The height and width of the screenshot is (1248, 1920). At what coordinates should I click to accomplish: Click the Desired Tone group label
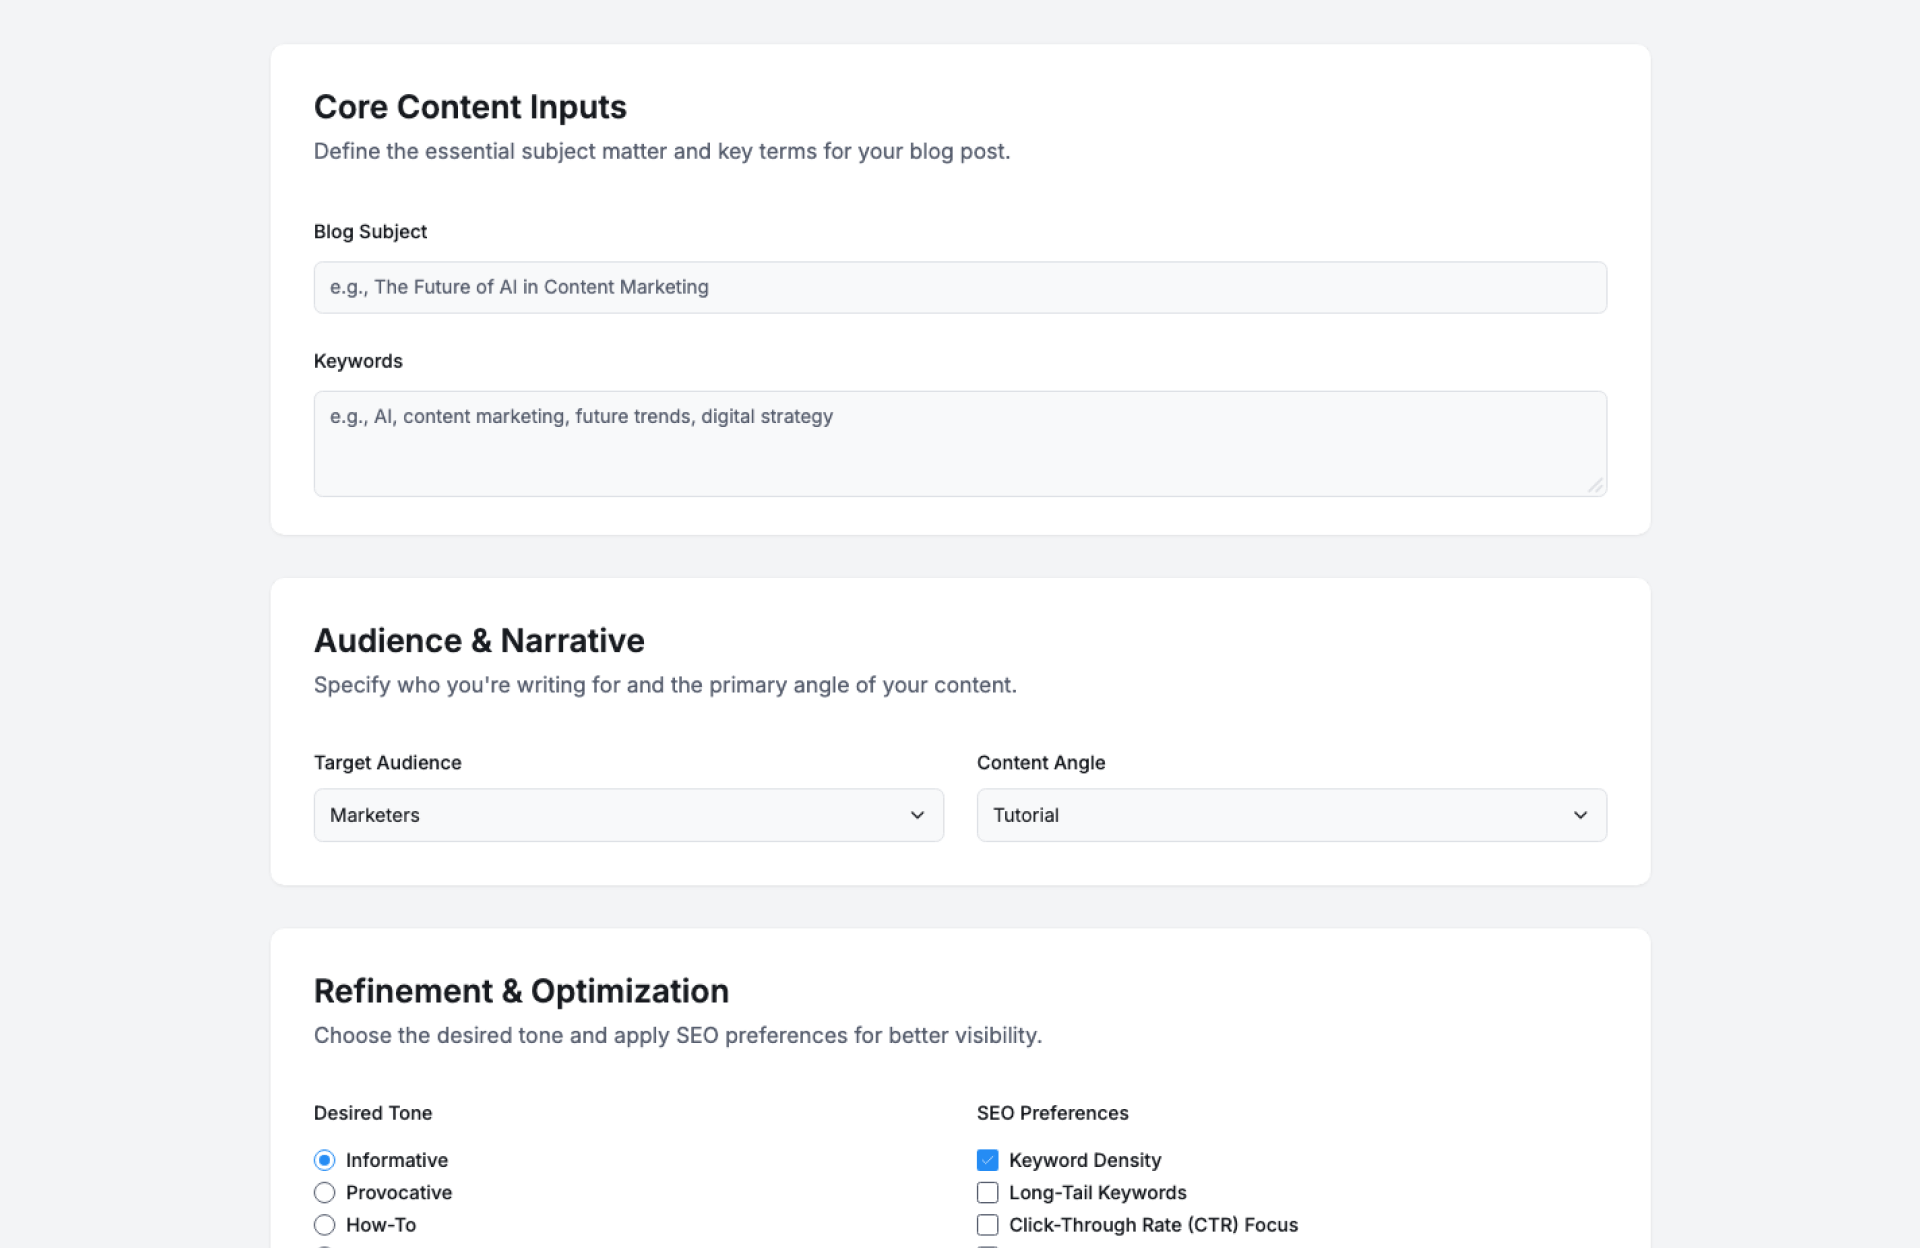pyautogui.click(x=372, y=1113)
